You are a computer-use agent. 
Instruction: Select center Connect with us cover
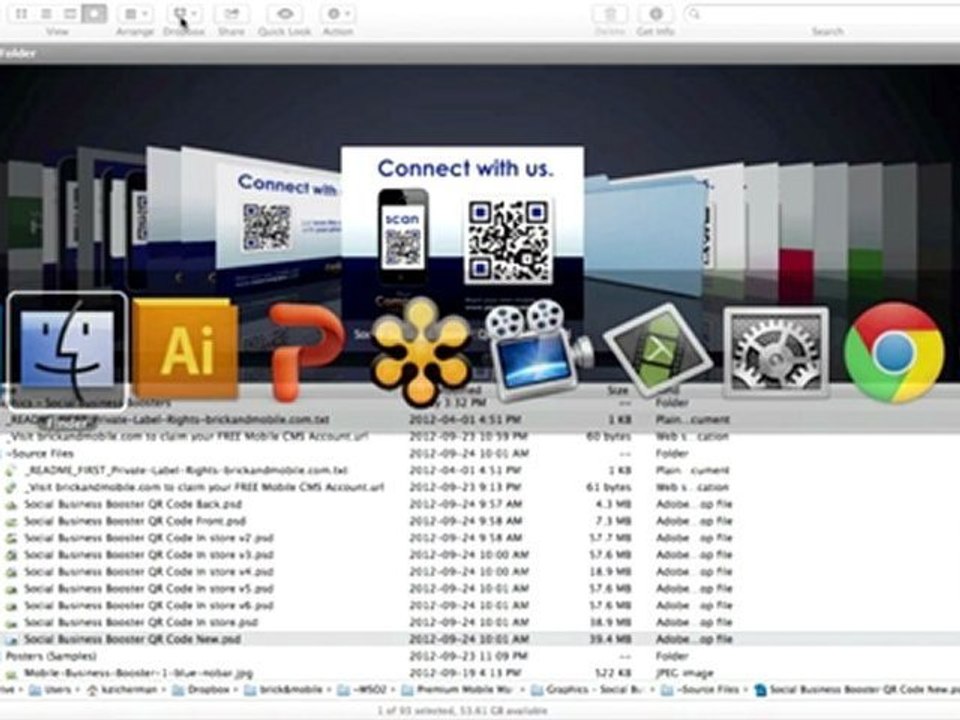click(x=462, y=227)
